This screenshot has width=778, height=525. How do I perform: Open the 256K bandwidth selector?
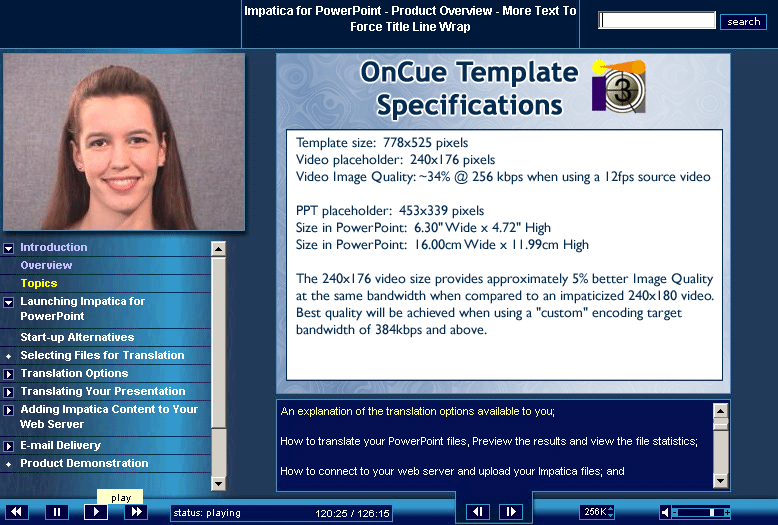pos(598,512)
